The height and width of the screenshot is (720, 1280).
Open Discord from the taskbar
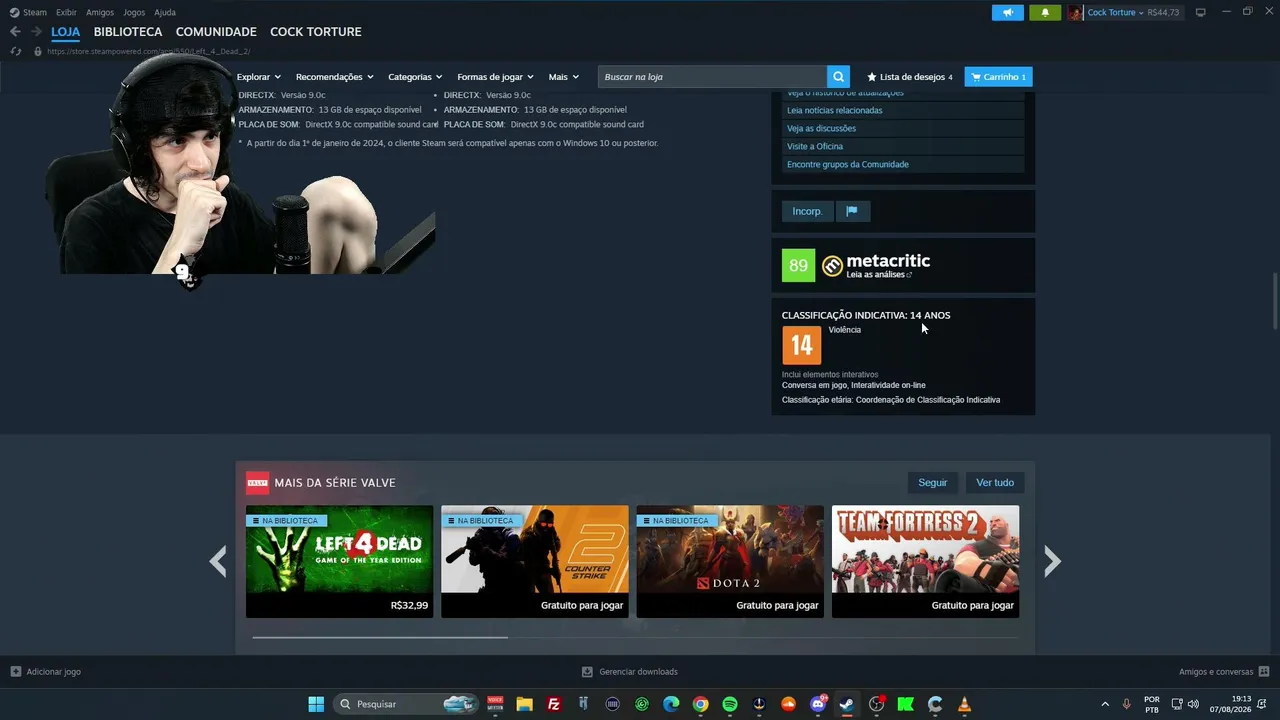coord(818,704)
